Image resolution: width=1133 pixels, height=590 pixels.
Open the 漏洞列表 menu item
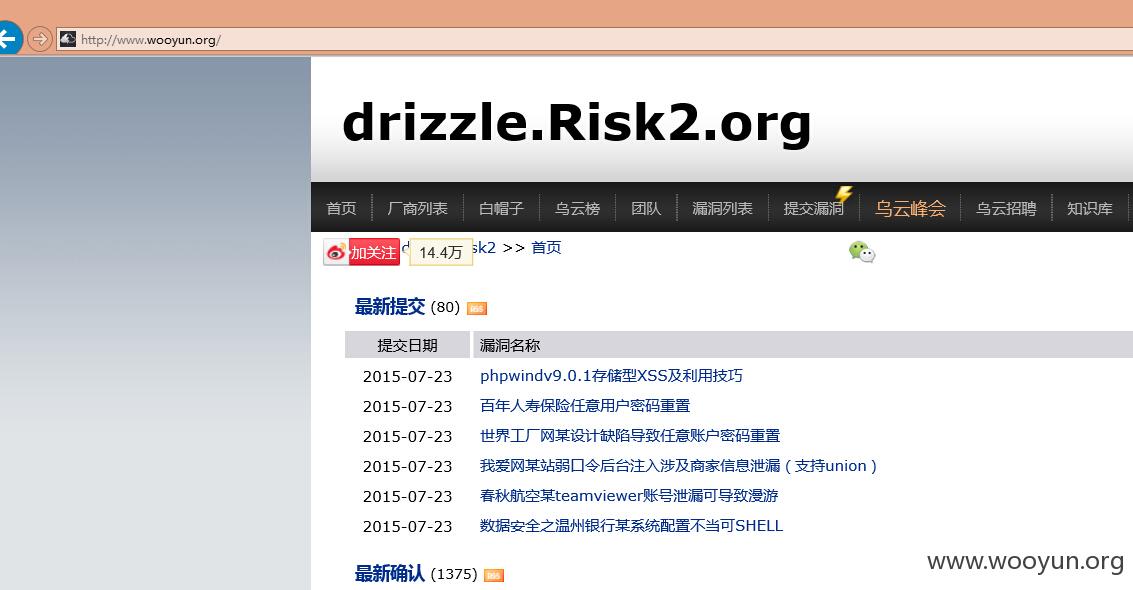coord(723,209)
